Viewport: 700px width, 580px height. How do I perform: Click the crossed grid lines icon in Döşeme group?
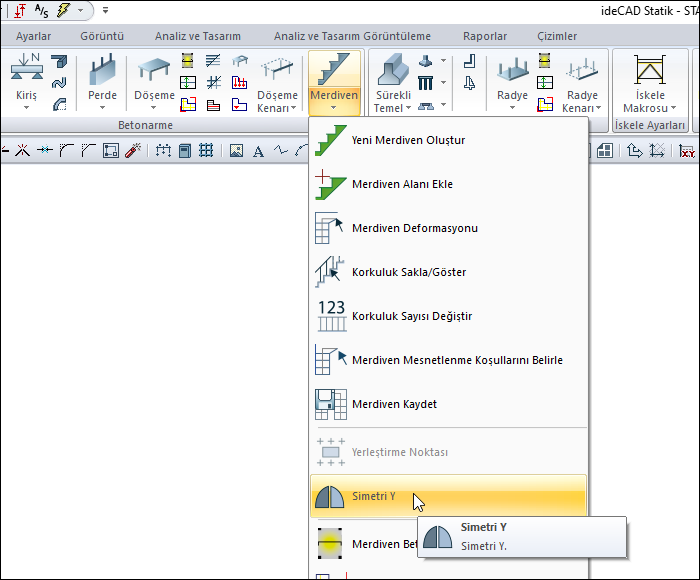click(213, 83)
